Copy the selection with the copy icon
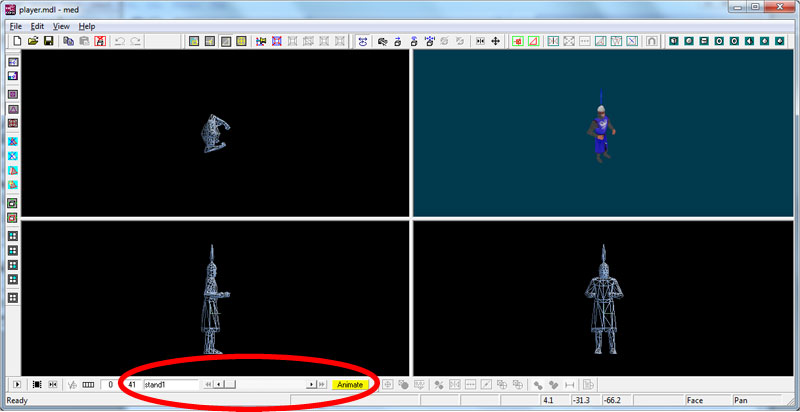 (x=68, y=41)
